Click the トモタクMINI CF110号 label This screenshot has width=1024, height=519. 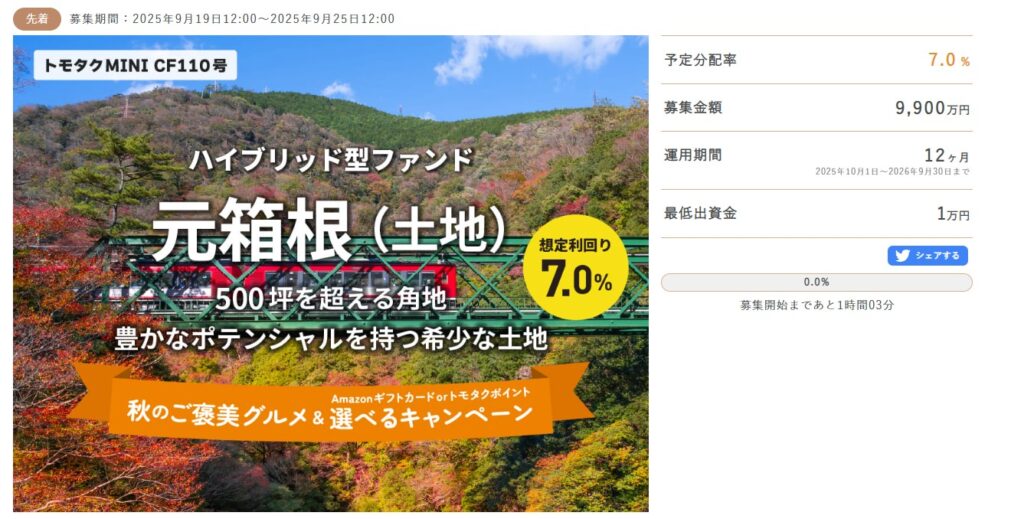tap(135, 65)
